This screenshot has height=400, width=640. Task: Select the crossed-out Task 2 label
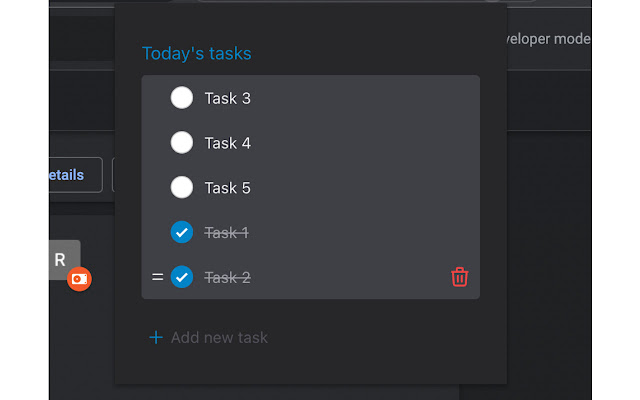tap(227, 277)
